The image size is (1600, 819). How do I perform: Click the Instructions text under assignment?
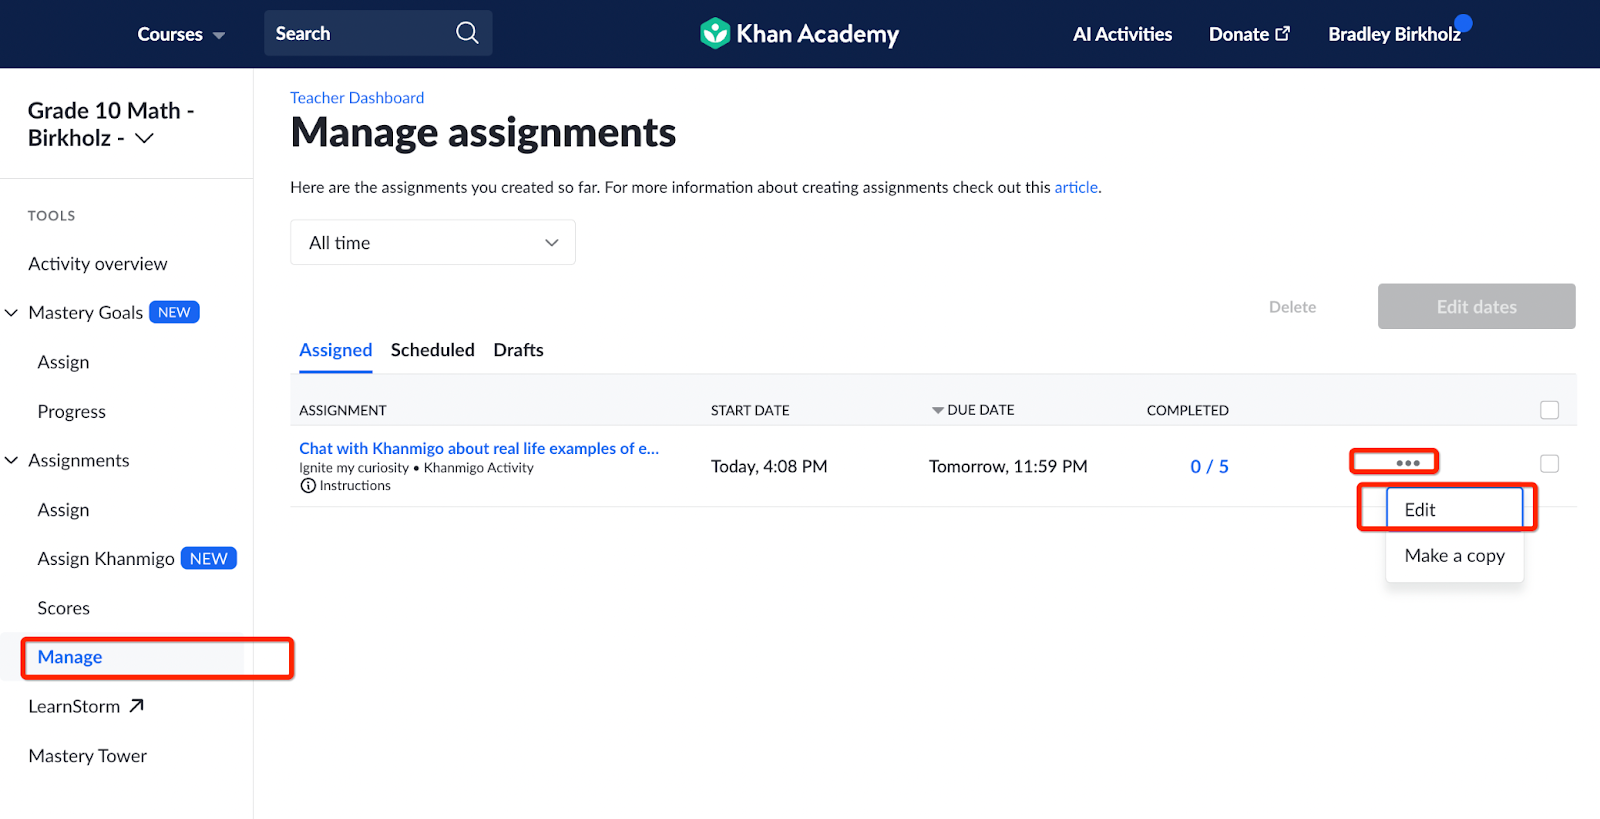click(x=355, y=486)
